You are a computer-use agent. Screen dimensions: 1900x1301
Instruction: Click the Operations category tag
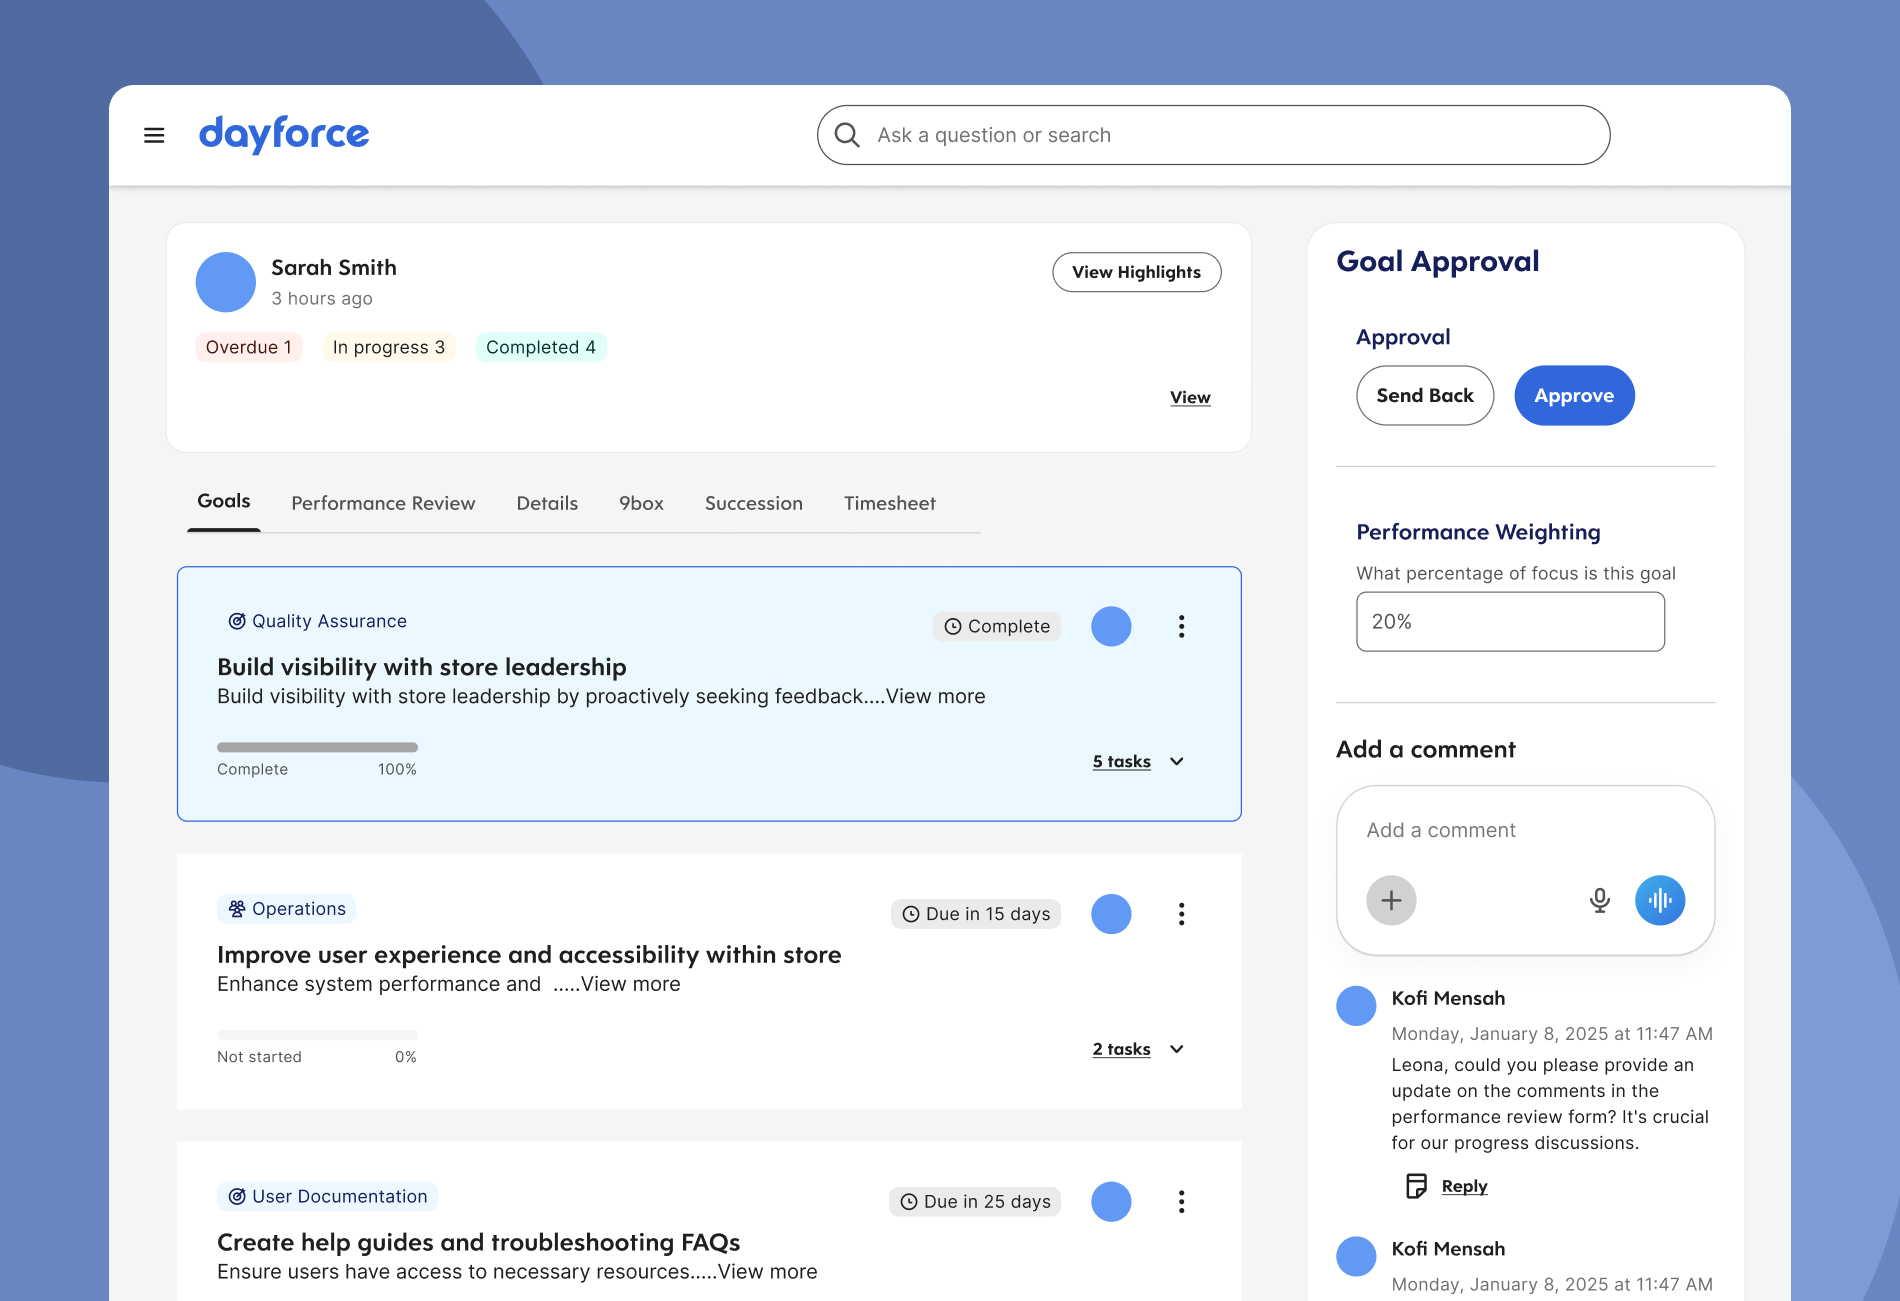tap(287, 909)
